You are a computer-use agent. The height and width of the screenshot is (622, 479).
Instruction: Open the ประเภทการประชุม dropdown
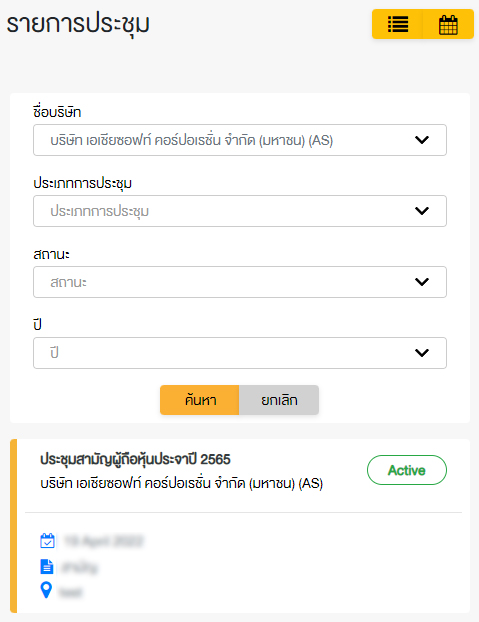coord(240,211)
